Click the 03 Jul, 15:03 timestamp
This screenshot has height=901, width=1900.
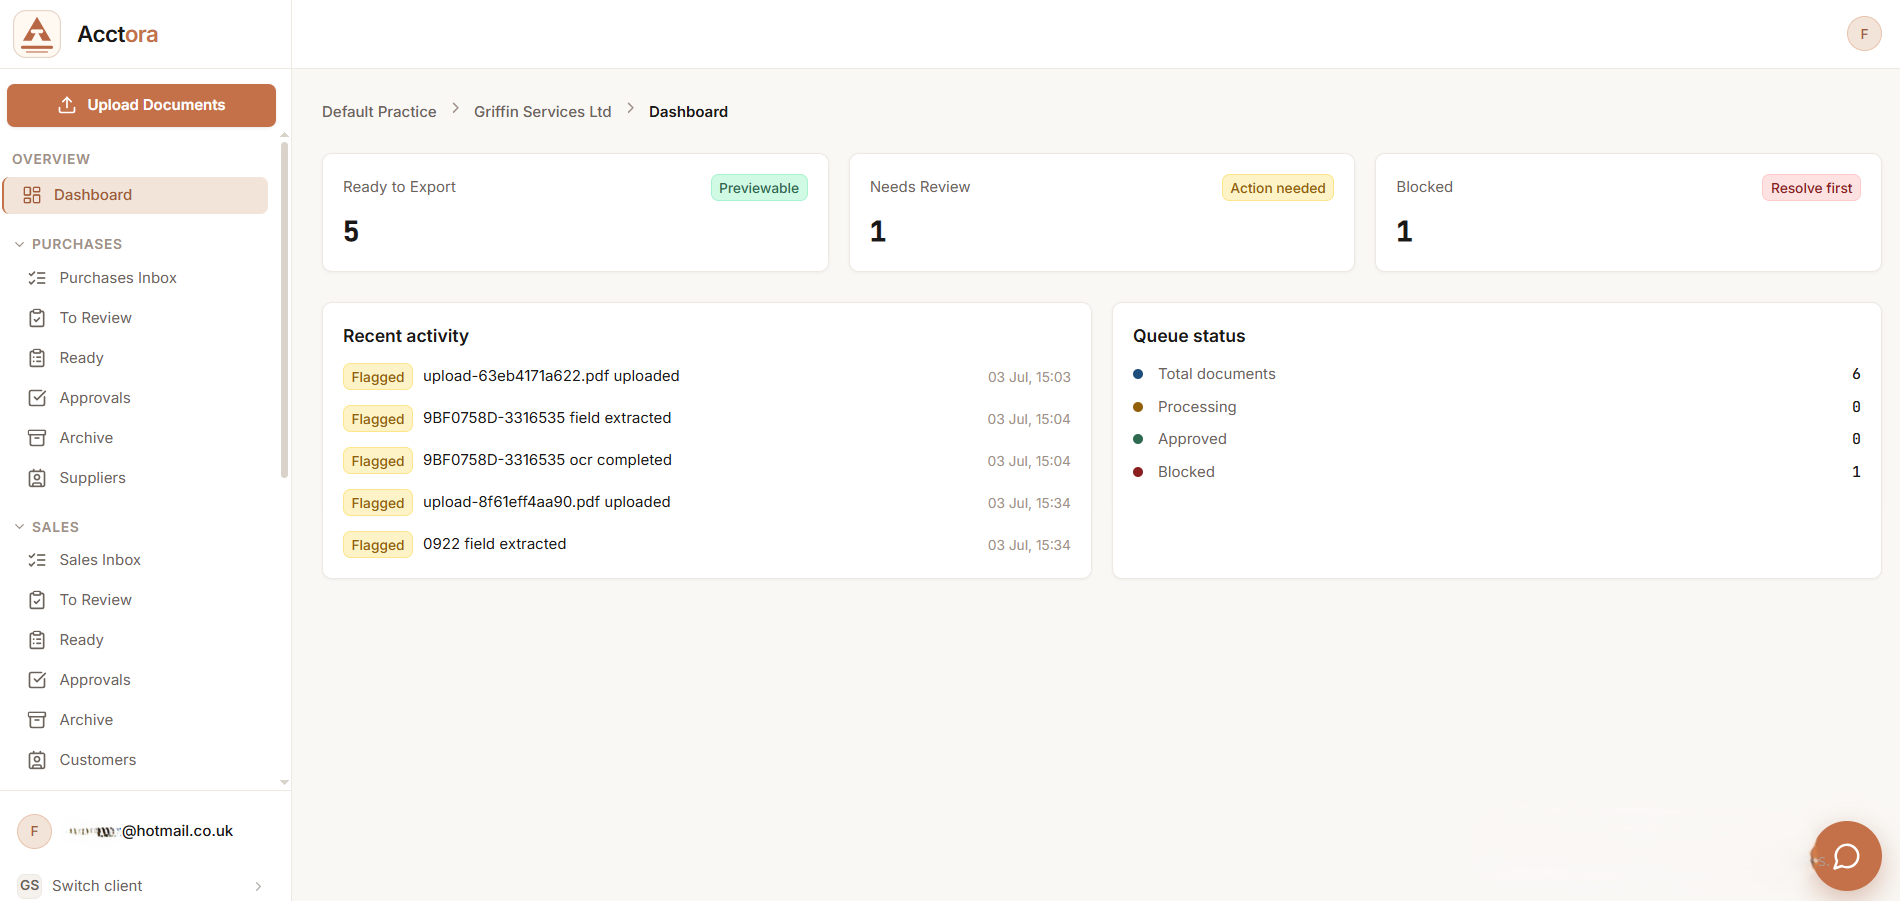coord(1029,377)
